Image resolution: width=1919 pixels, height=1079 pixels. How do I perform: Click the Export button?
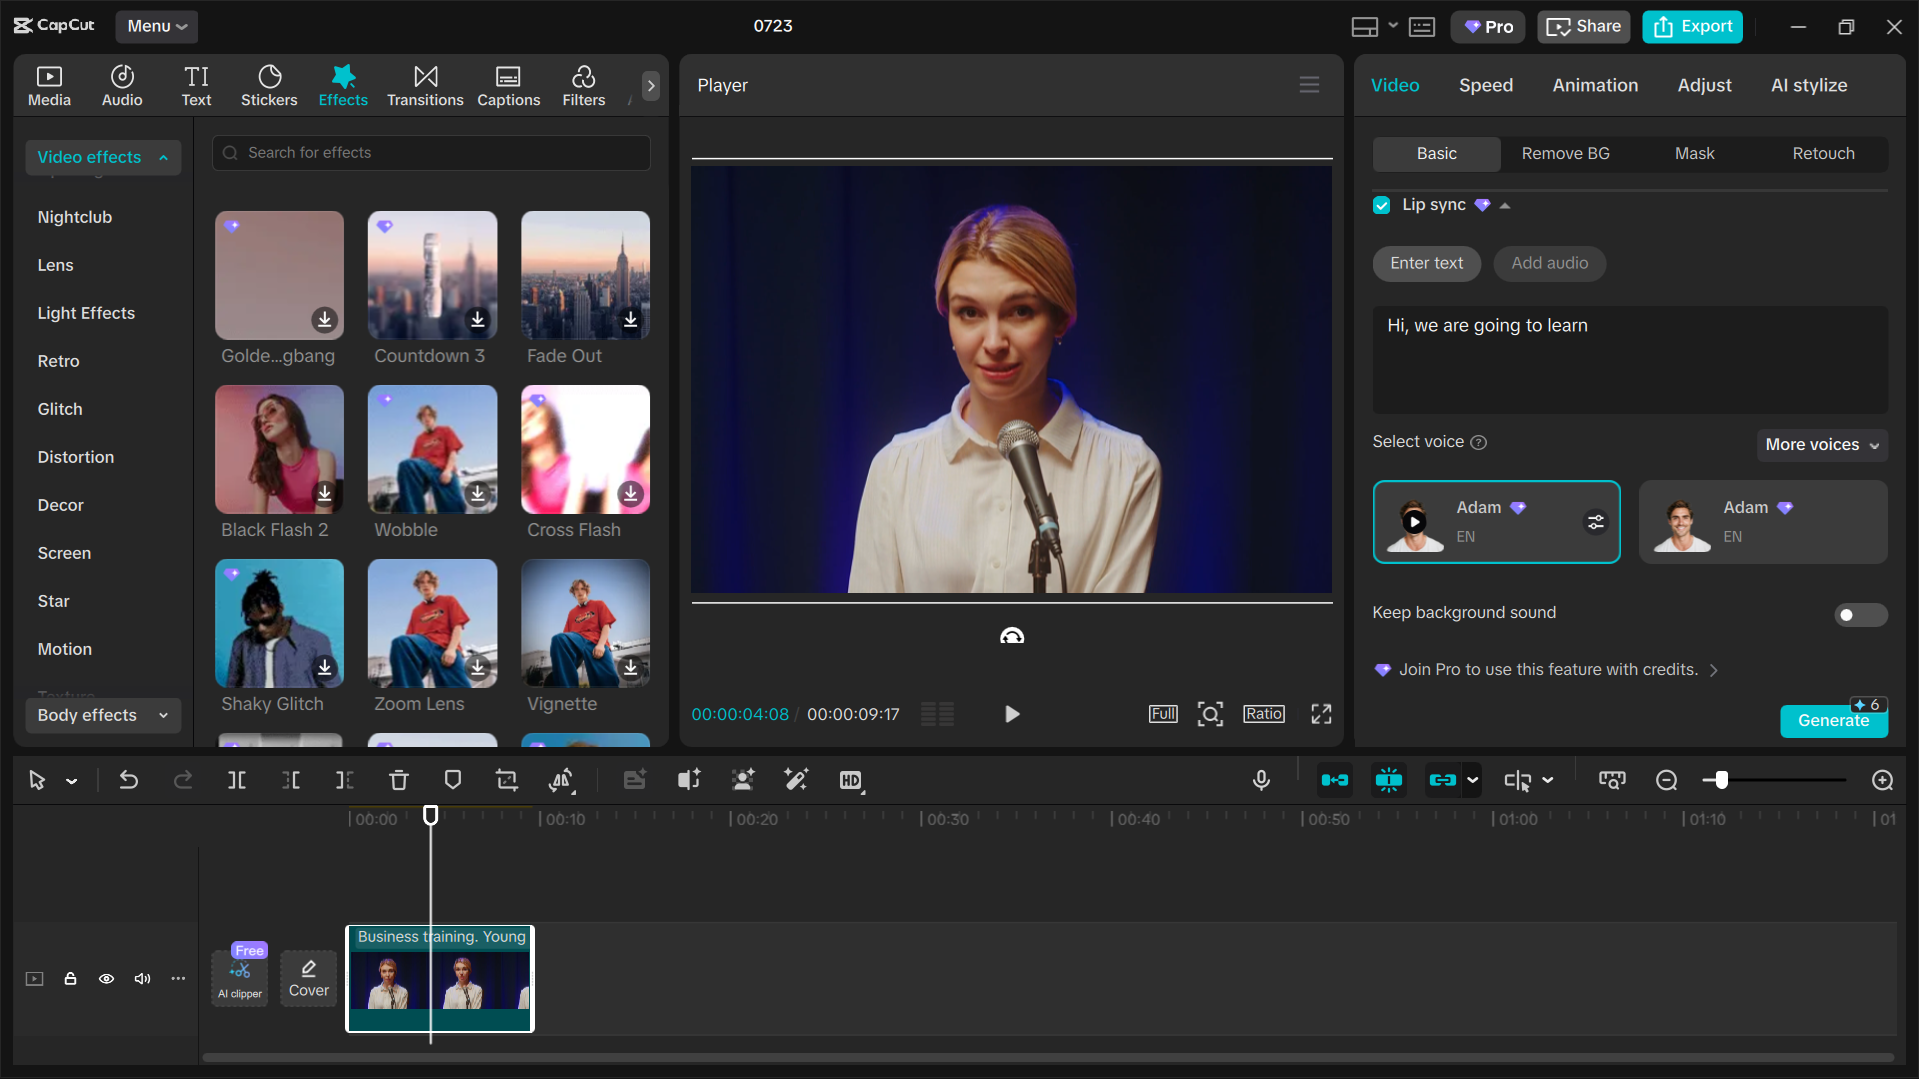pos(1691,26)
